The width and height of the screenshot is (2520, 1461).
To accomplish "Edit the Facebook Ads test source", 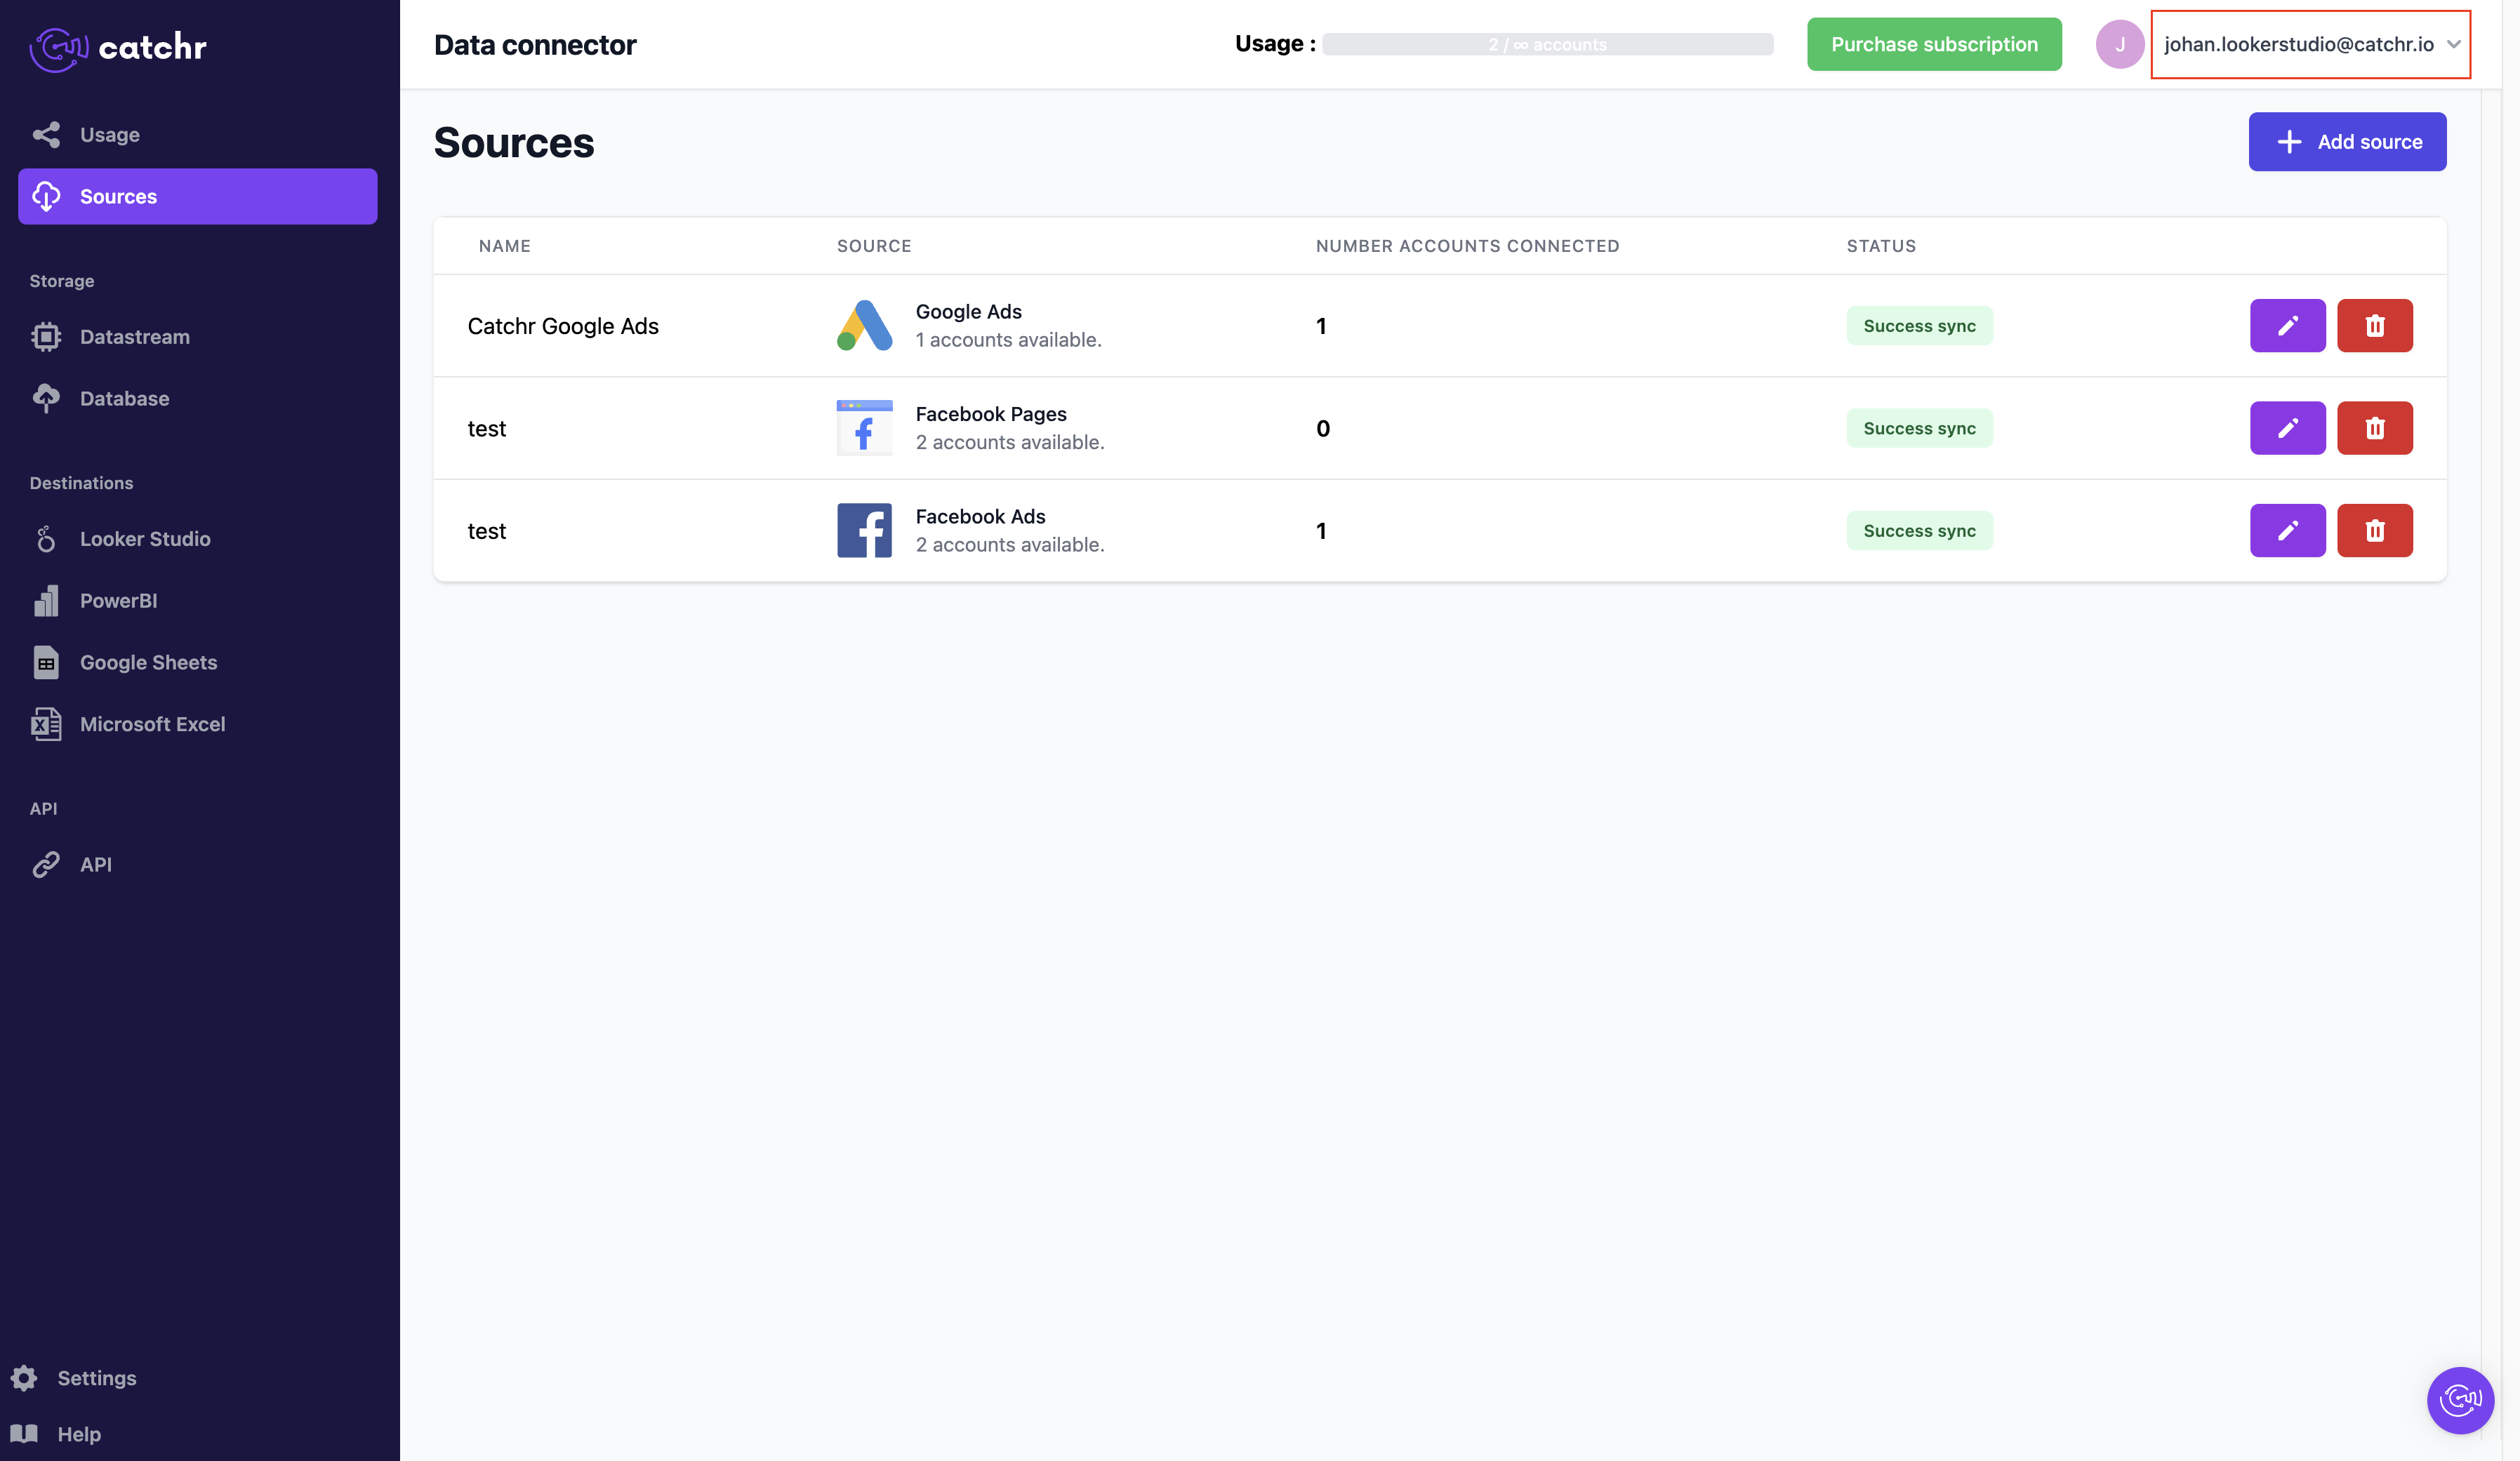I will click(x=2287, y=530).
